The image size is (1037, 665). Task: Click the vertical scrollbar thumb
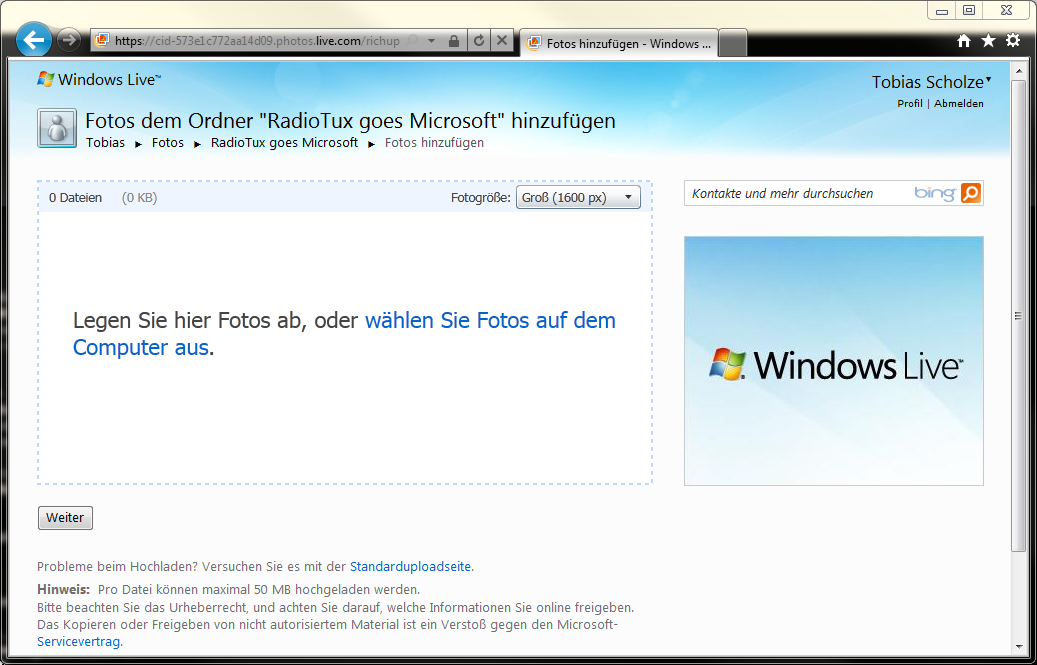[x=1018, y=317]
